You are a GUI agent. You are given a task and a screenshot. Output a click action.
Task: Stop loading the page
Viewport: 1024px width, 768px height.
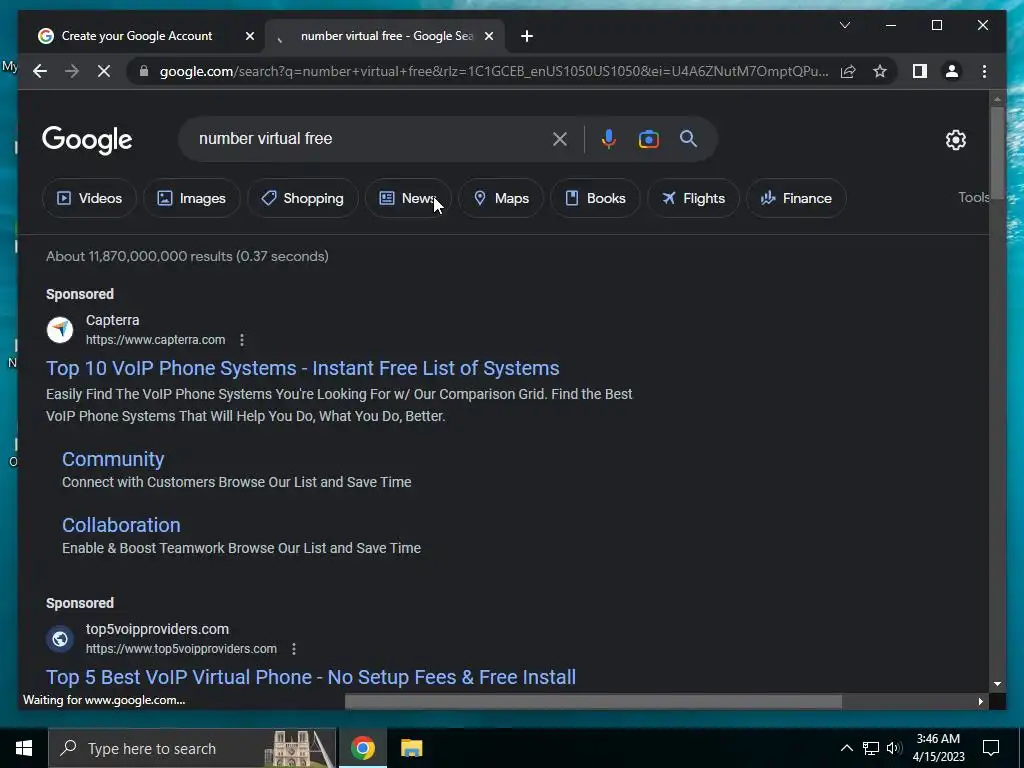pos(104,71)
